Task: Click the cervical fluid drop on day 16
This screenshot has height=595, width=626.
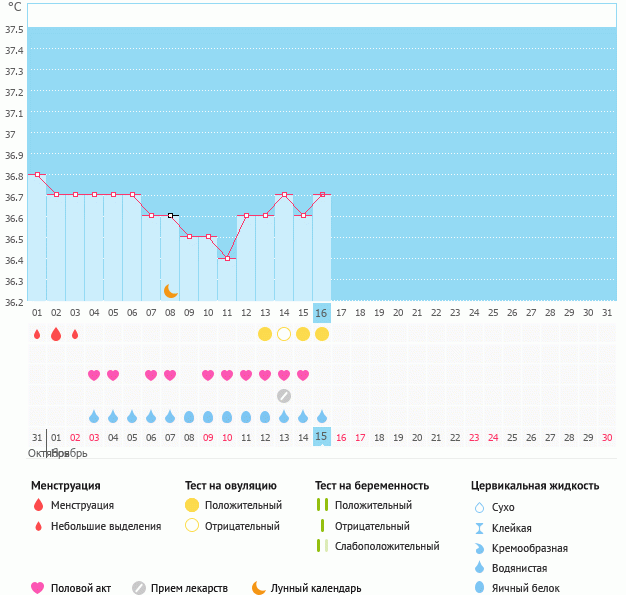Action: (x=322, y=416)
